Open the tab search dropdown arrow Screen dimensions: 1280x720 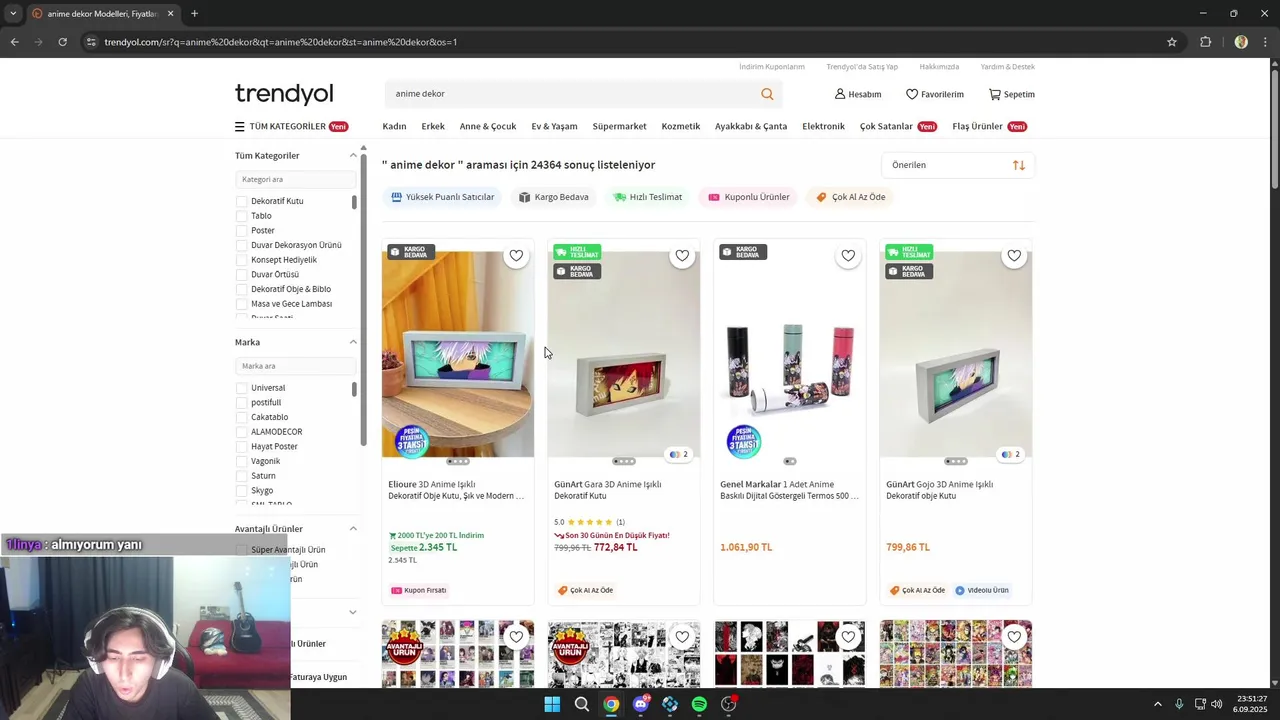(x=12, y=14)
